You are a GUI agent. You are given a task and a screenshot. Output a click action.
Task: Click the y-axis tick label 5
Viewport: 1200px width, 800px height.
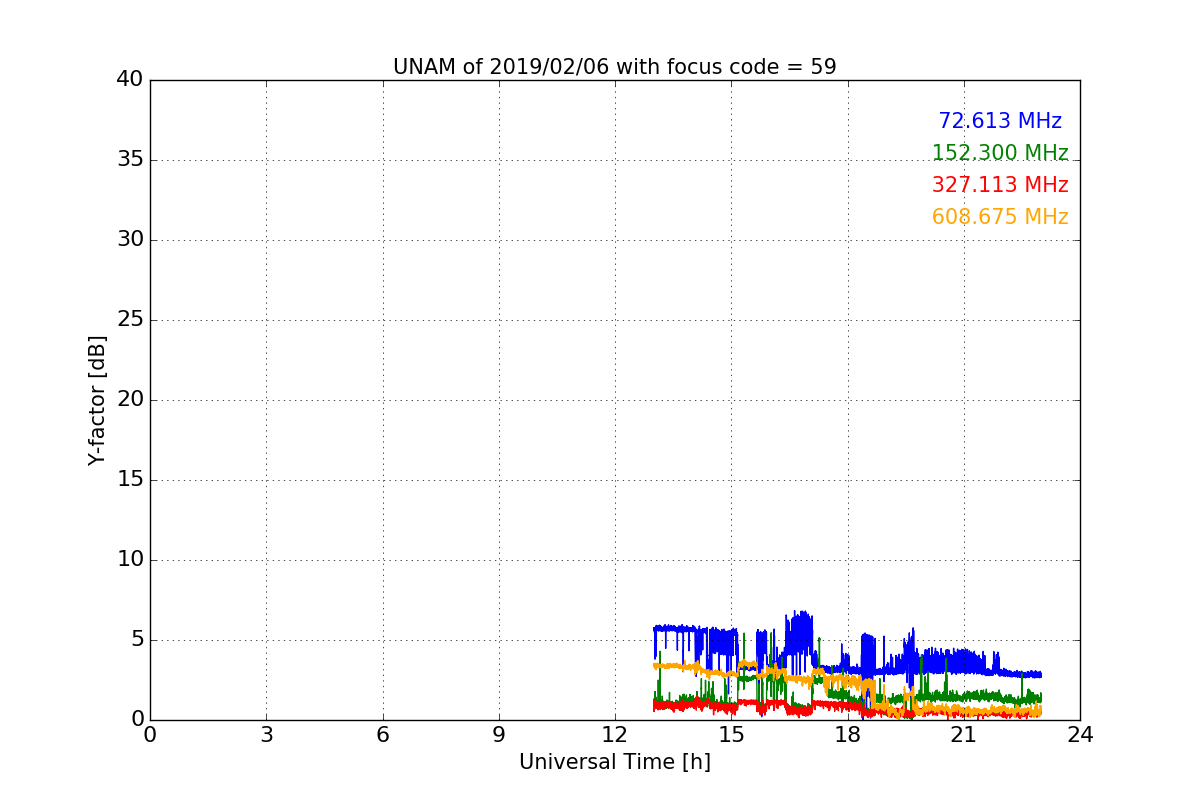point(136,640)
